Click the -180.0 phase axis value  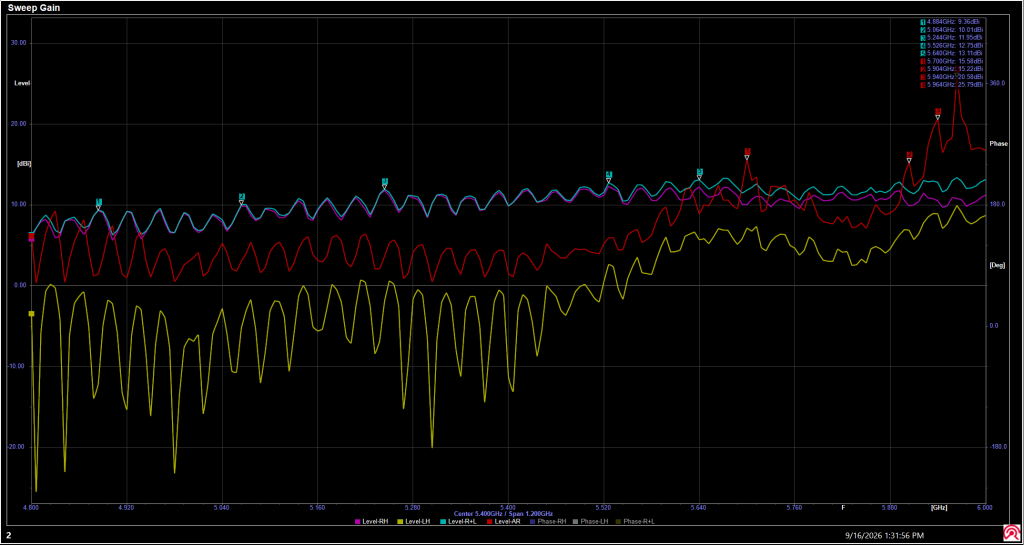997,447
